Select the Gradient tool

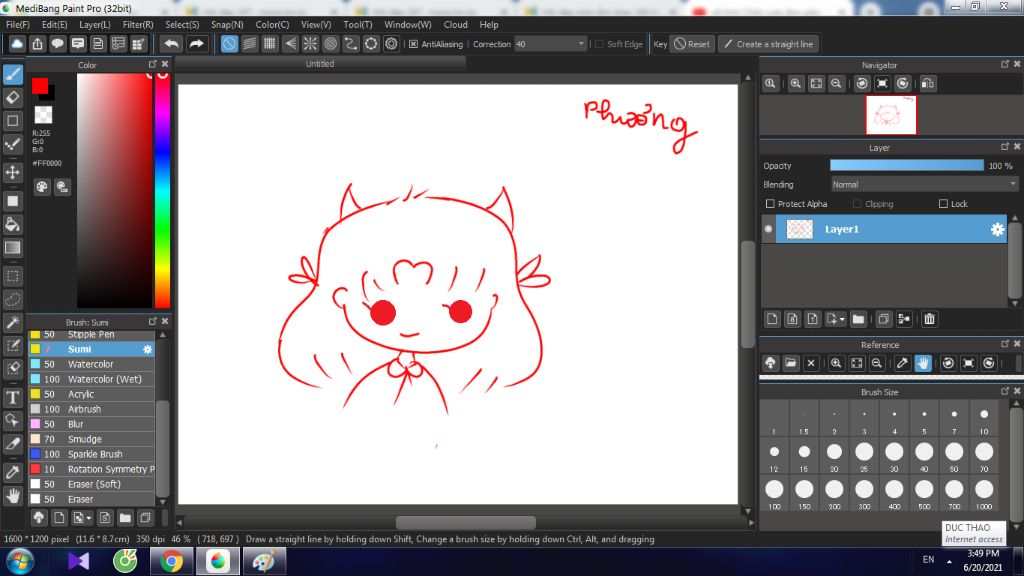click(12, 248)
